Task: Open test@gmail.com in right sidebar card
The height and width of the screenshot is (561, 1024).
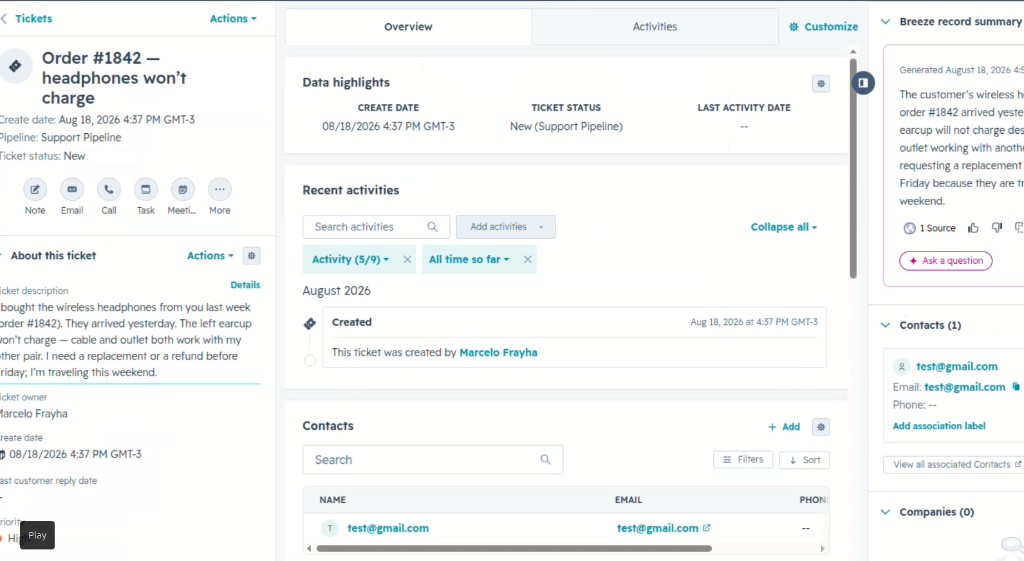Action: [x=957, y=366]
